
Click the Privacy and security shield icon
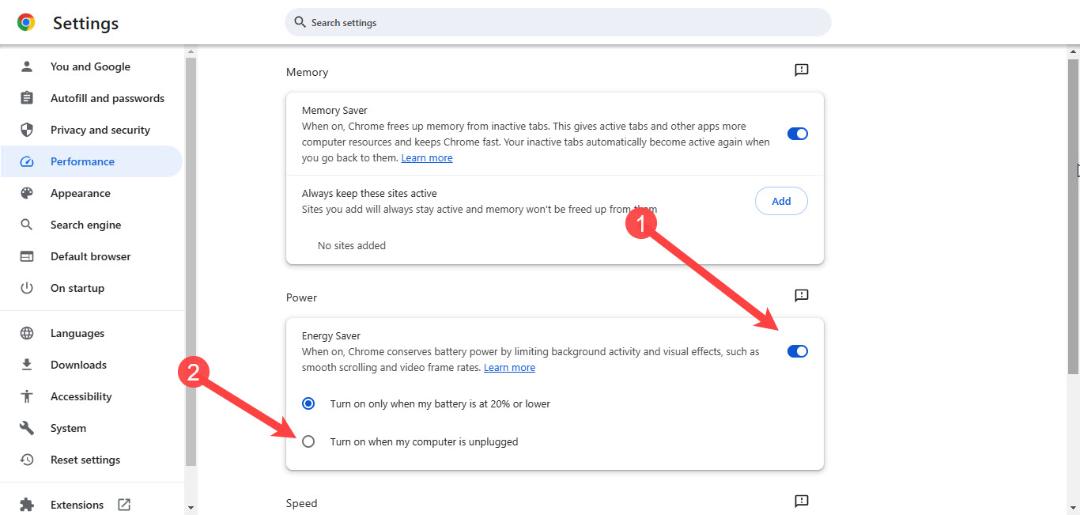click(27, 130)
